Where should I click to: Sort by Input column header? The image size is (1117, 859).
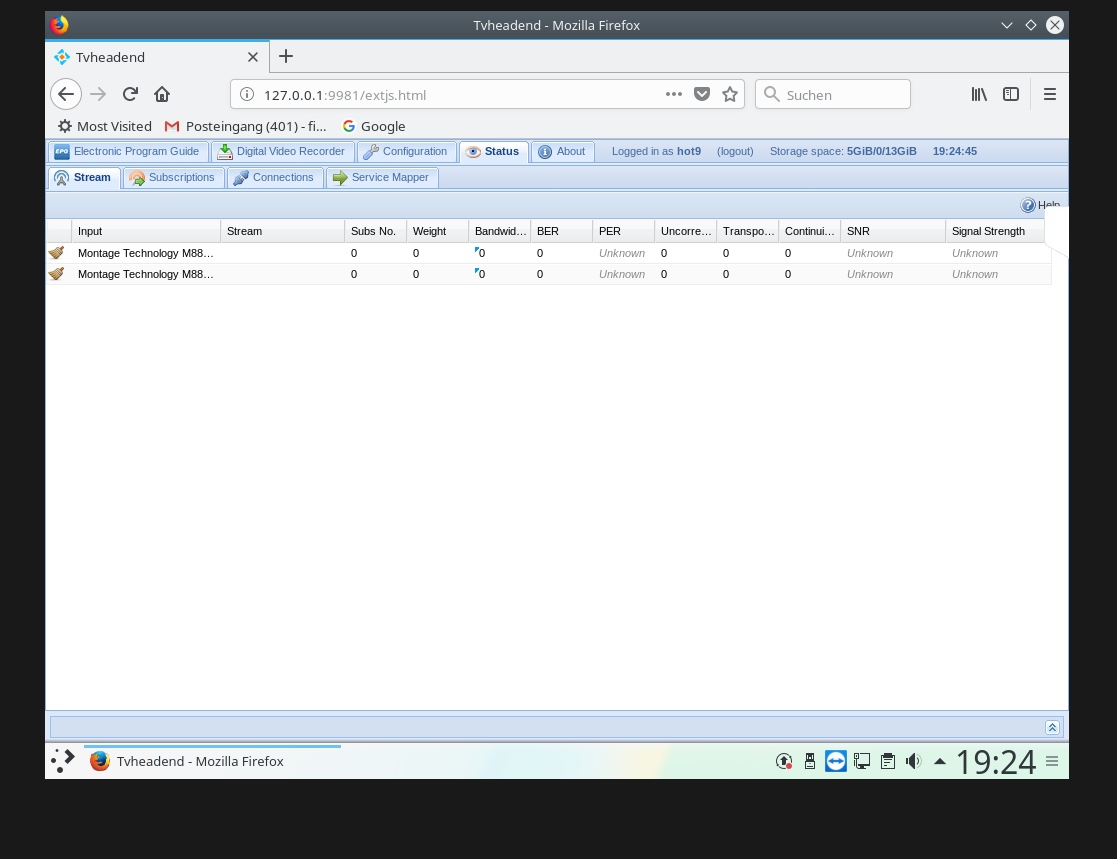click(146, 231)
